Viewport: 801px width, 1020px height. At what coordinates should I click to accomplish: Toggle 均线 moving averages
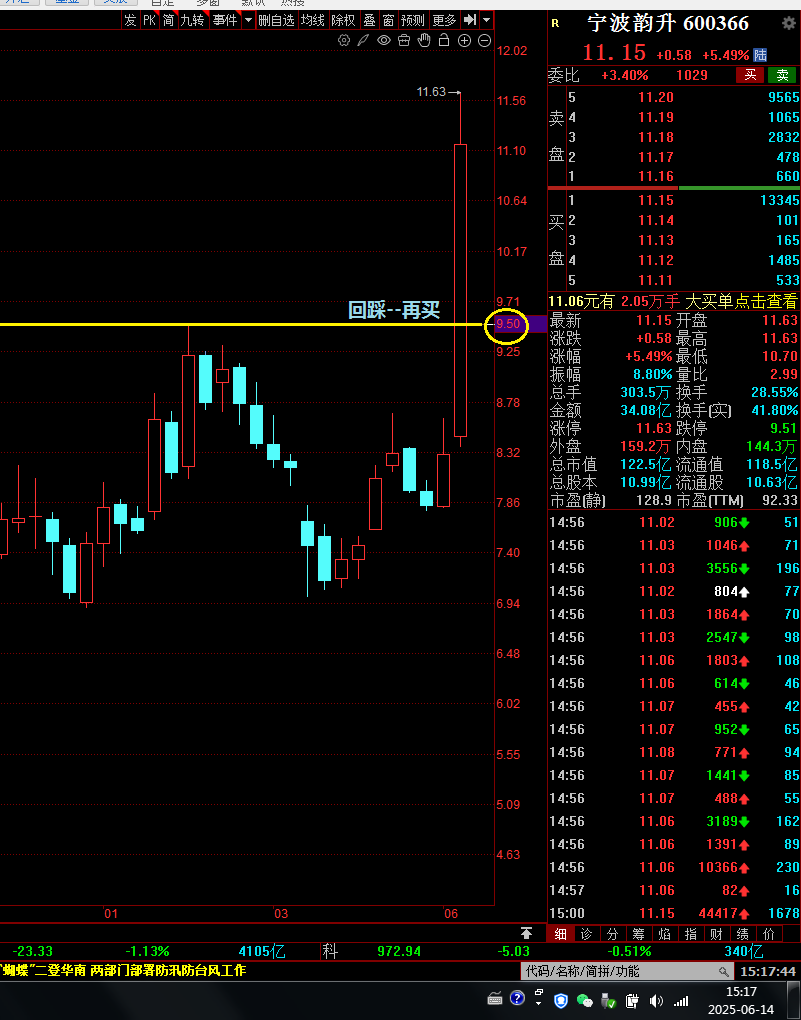(x=312, y=20)
